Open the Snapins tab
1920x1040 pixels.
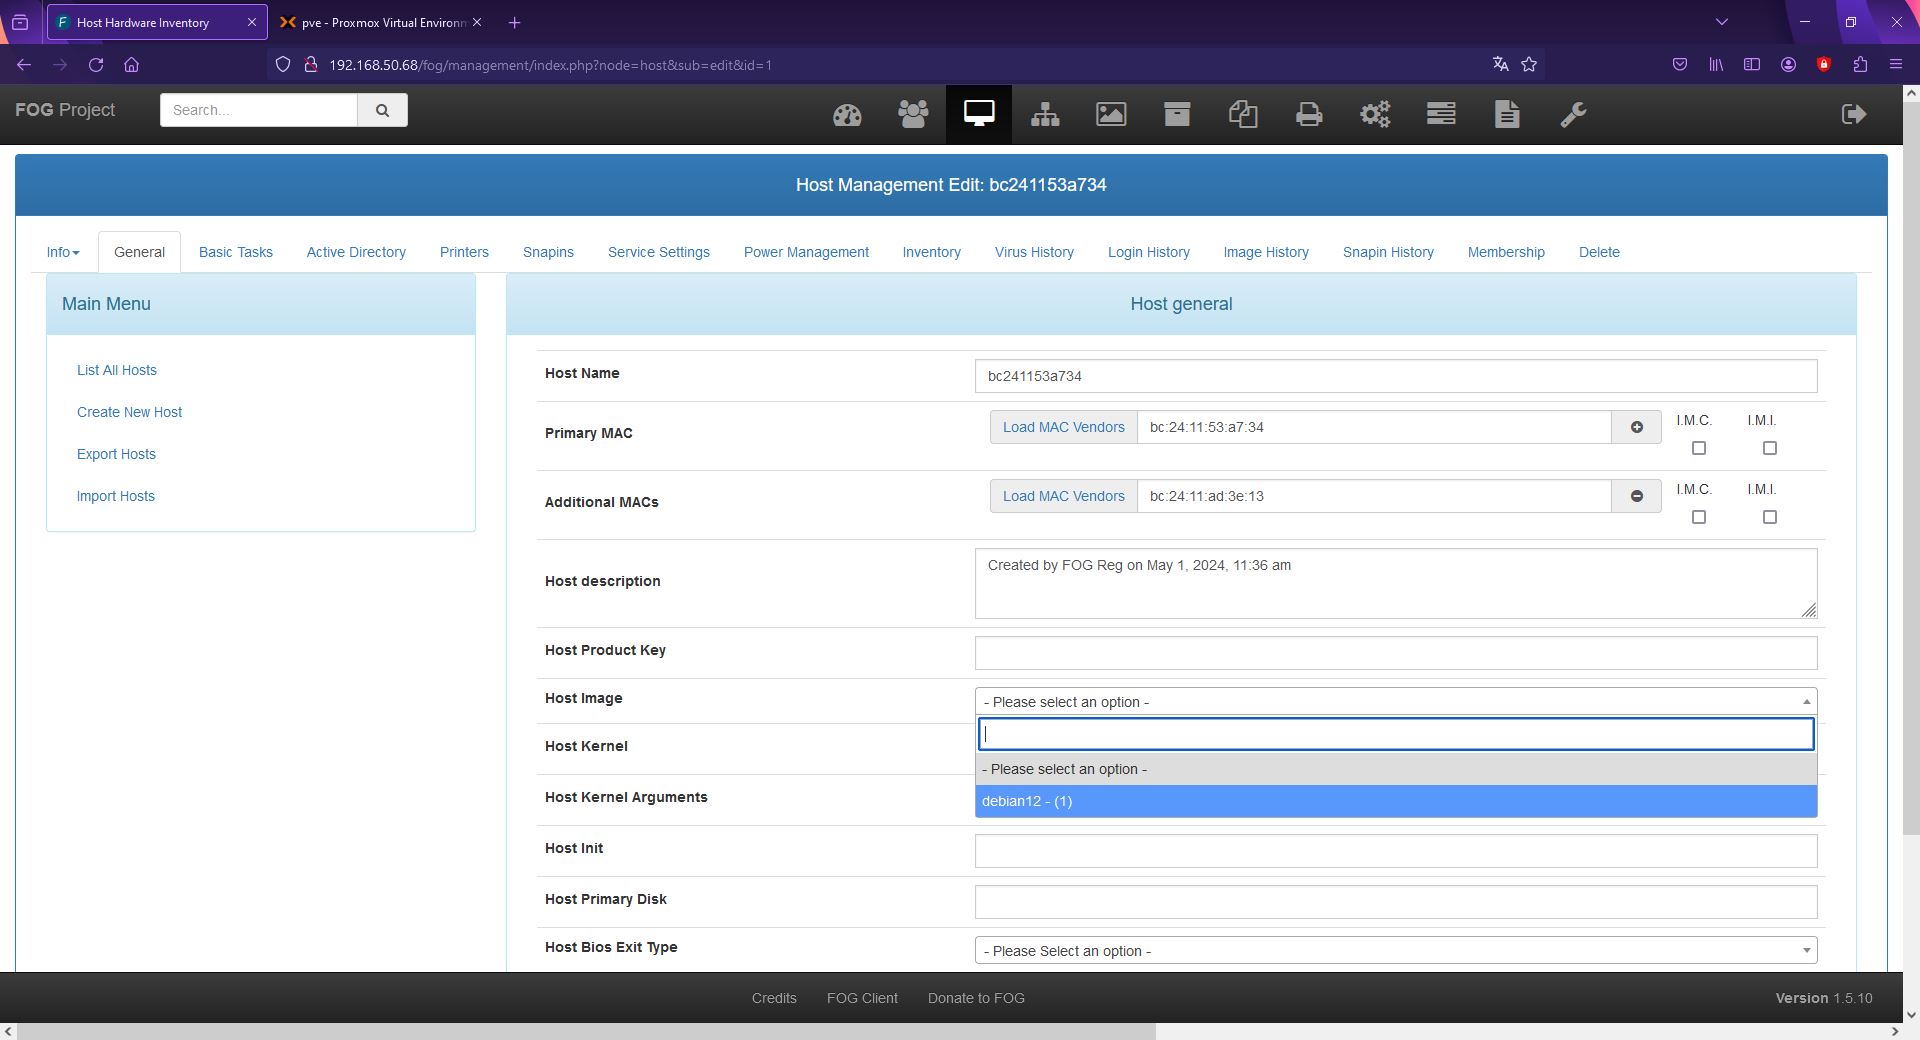pos(548,252)
